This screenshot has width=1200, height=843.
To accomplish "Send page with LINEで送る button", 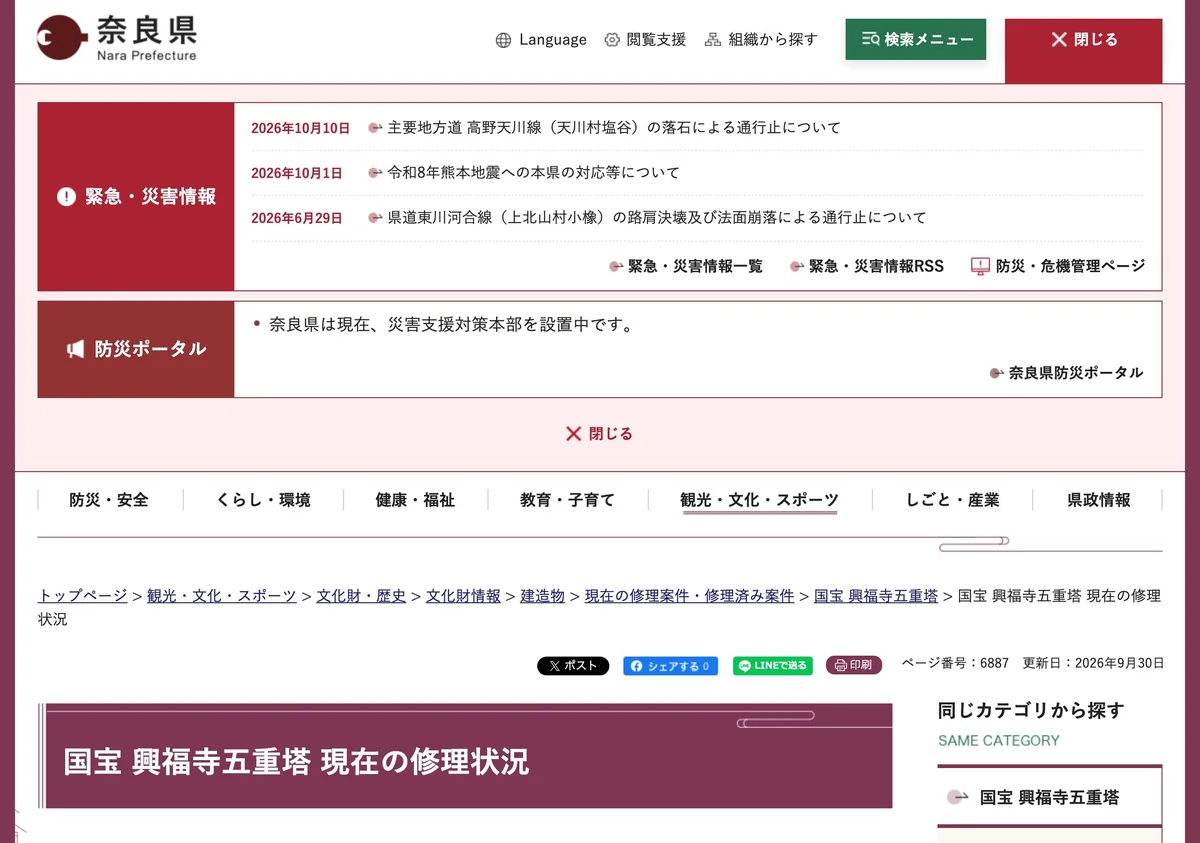I will (x=773, y=666).
